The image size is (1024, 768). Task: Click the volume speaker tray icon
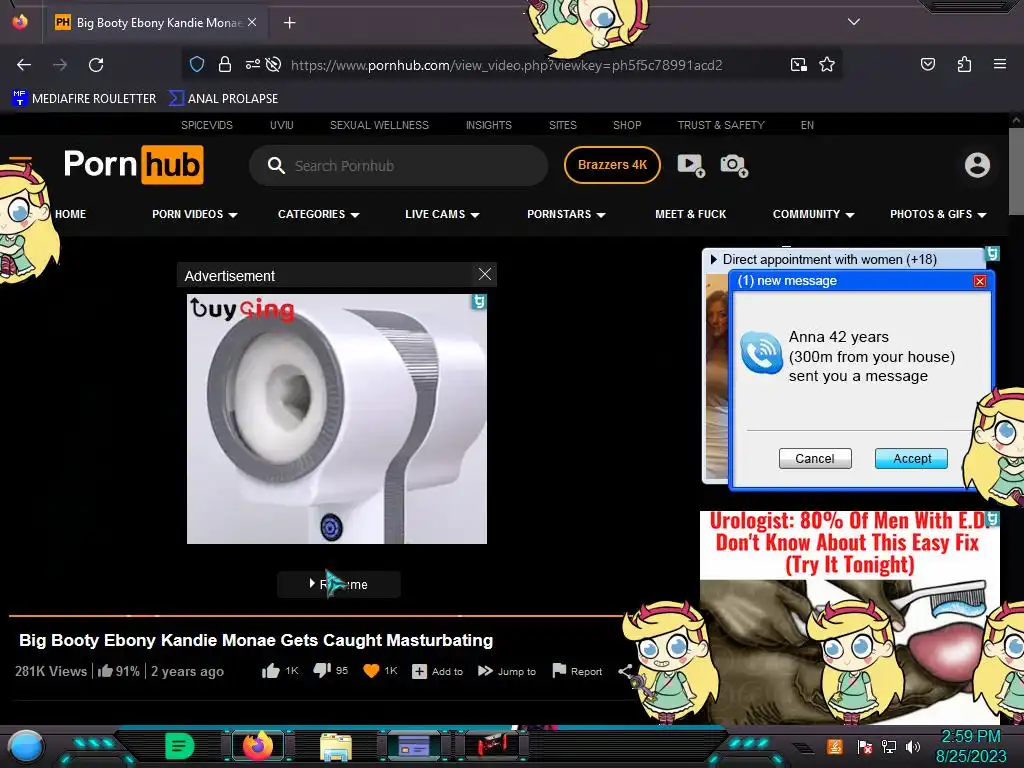[913, 746]
